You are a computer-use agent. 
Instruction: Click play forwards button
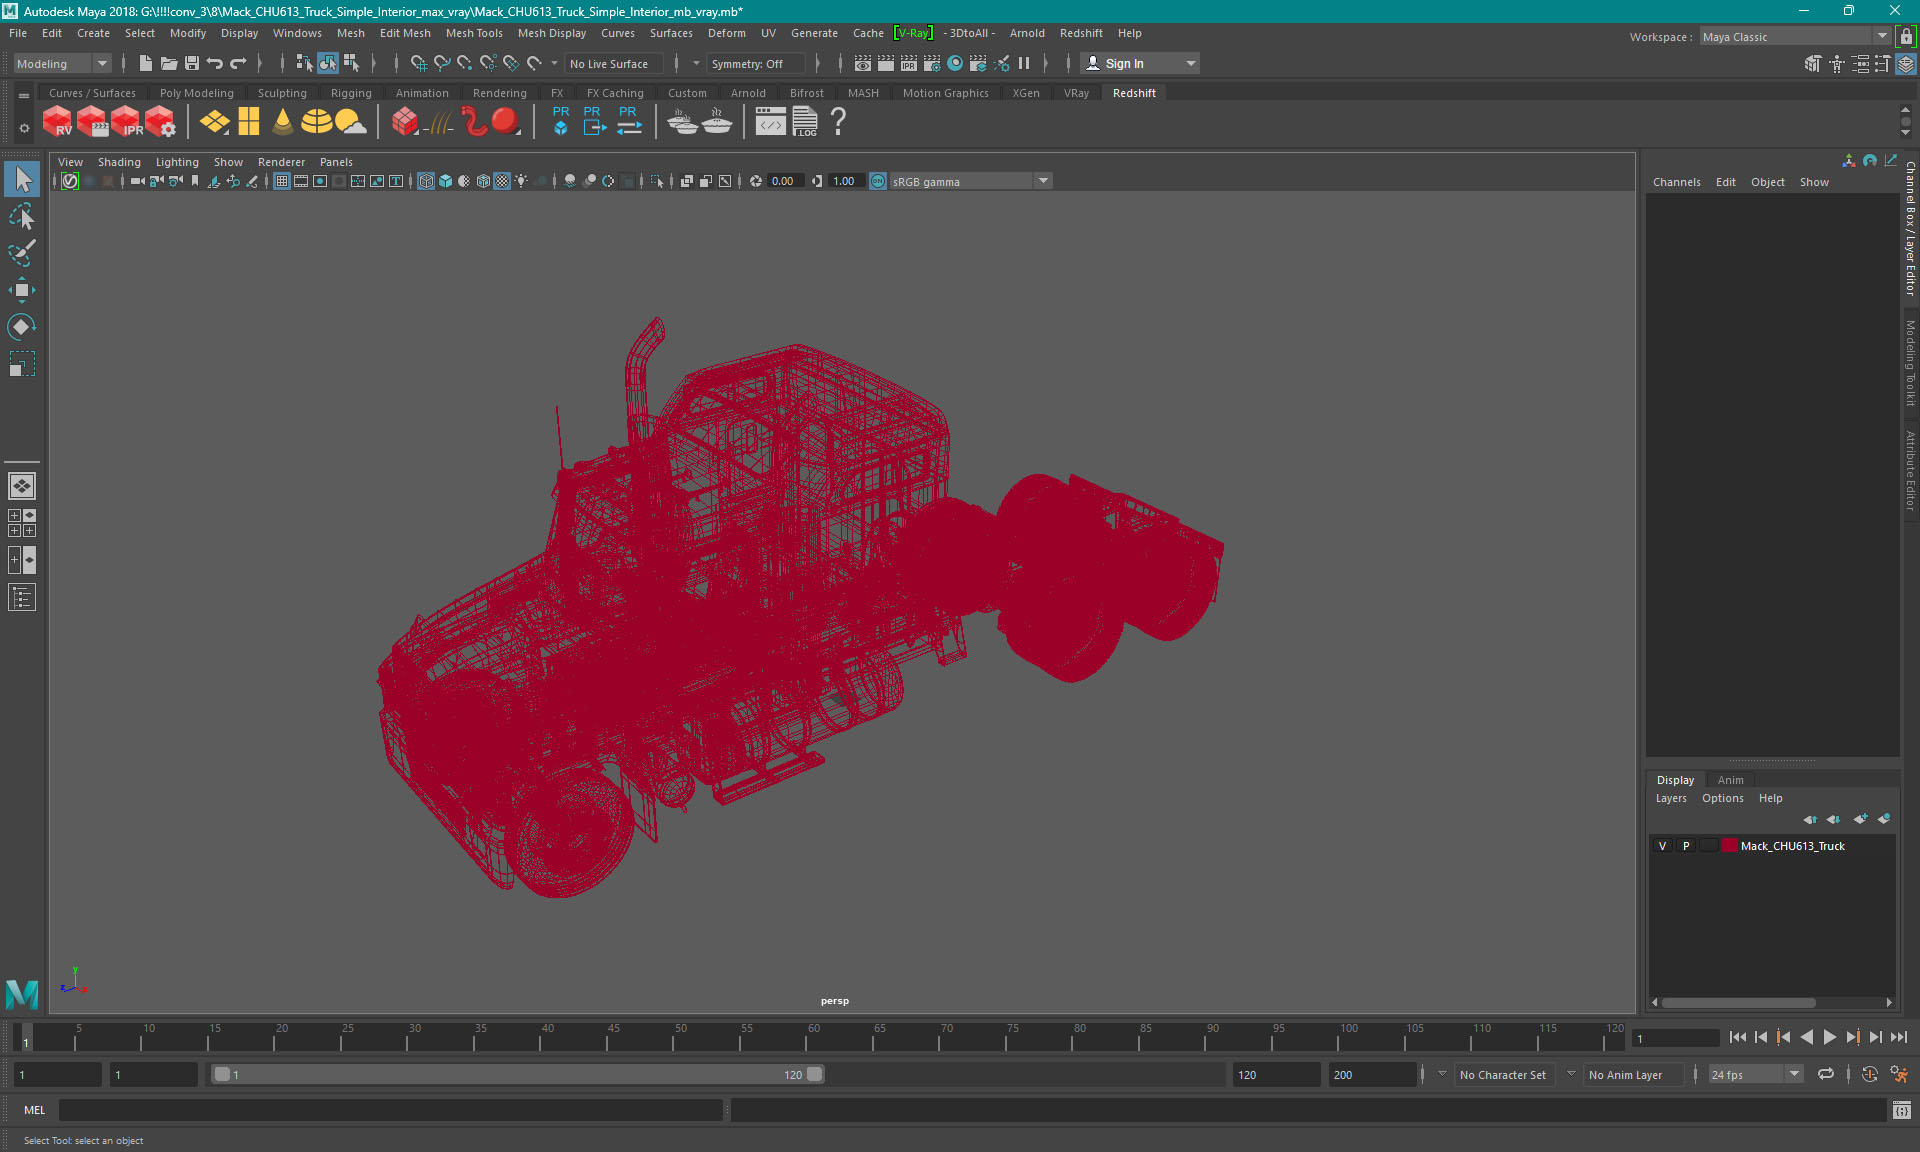(x=1829, y=1038)
